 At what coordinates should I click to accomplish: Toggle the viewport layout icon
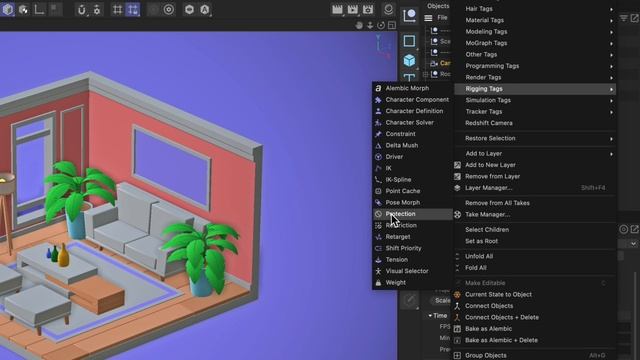click(x=392, y=25)
